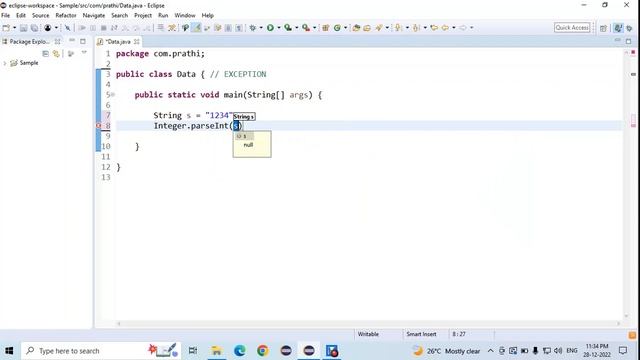This screenshot has width=640, height=360.
Task: Click the Save All toolbar icon
Action: tap(34, 28)
